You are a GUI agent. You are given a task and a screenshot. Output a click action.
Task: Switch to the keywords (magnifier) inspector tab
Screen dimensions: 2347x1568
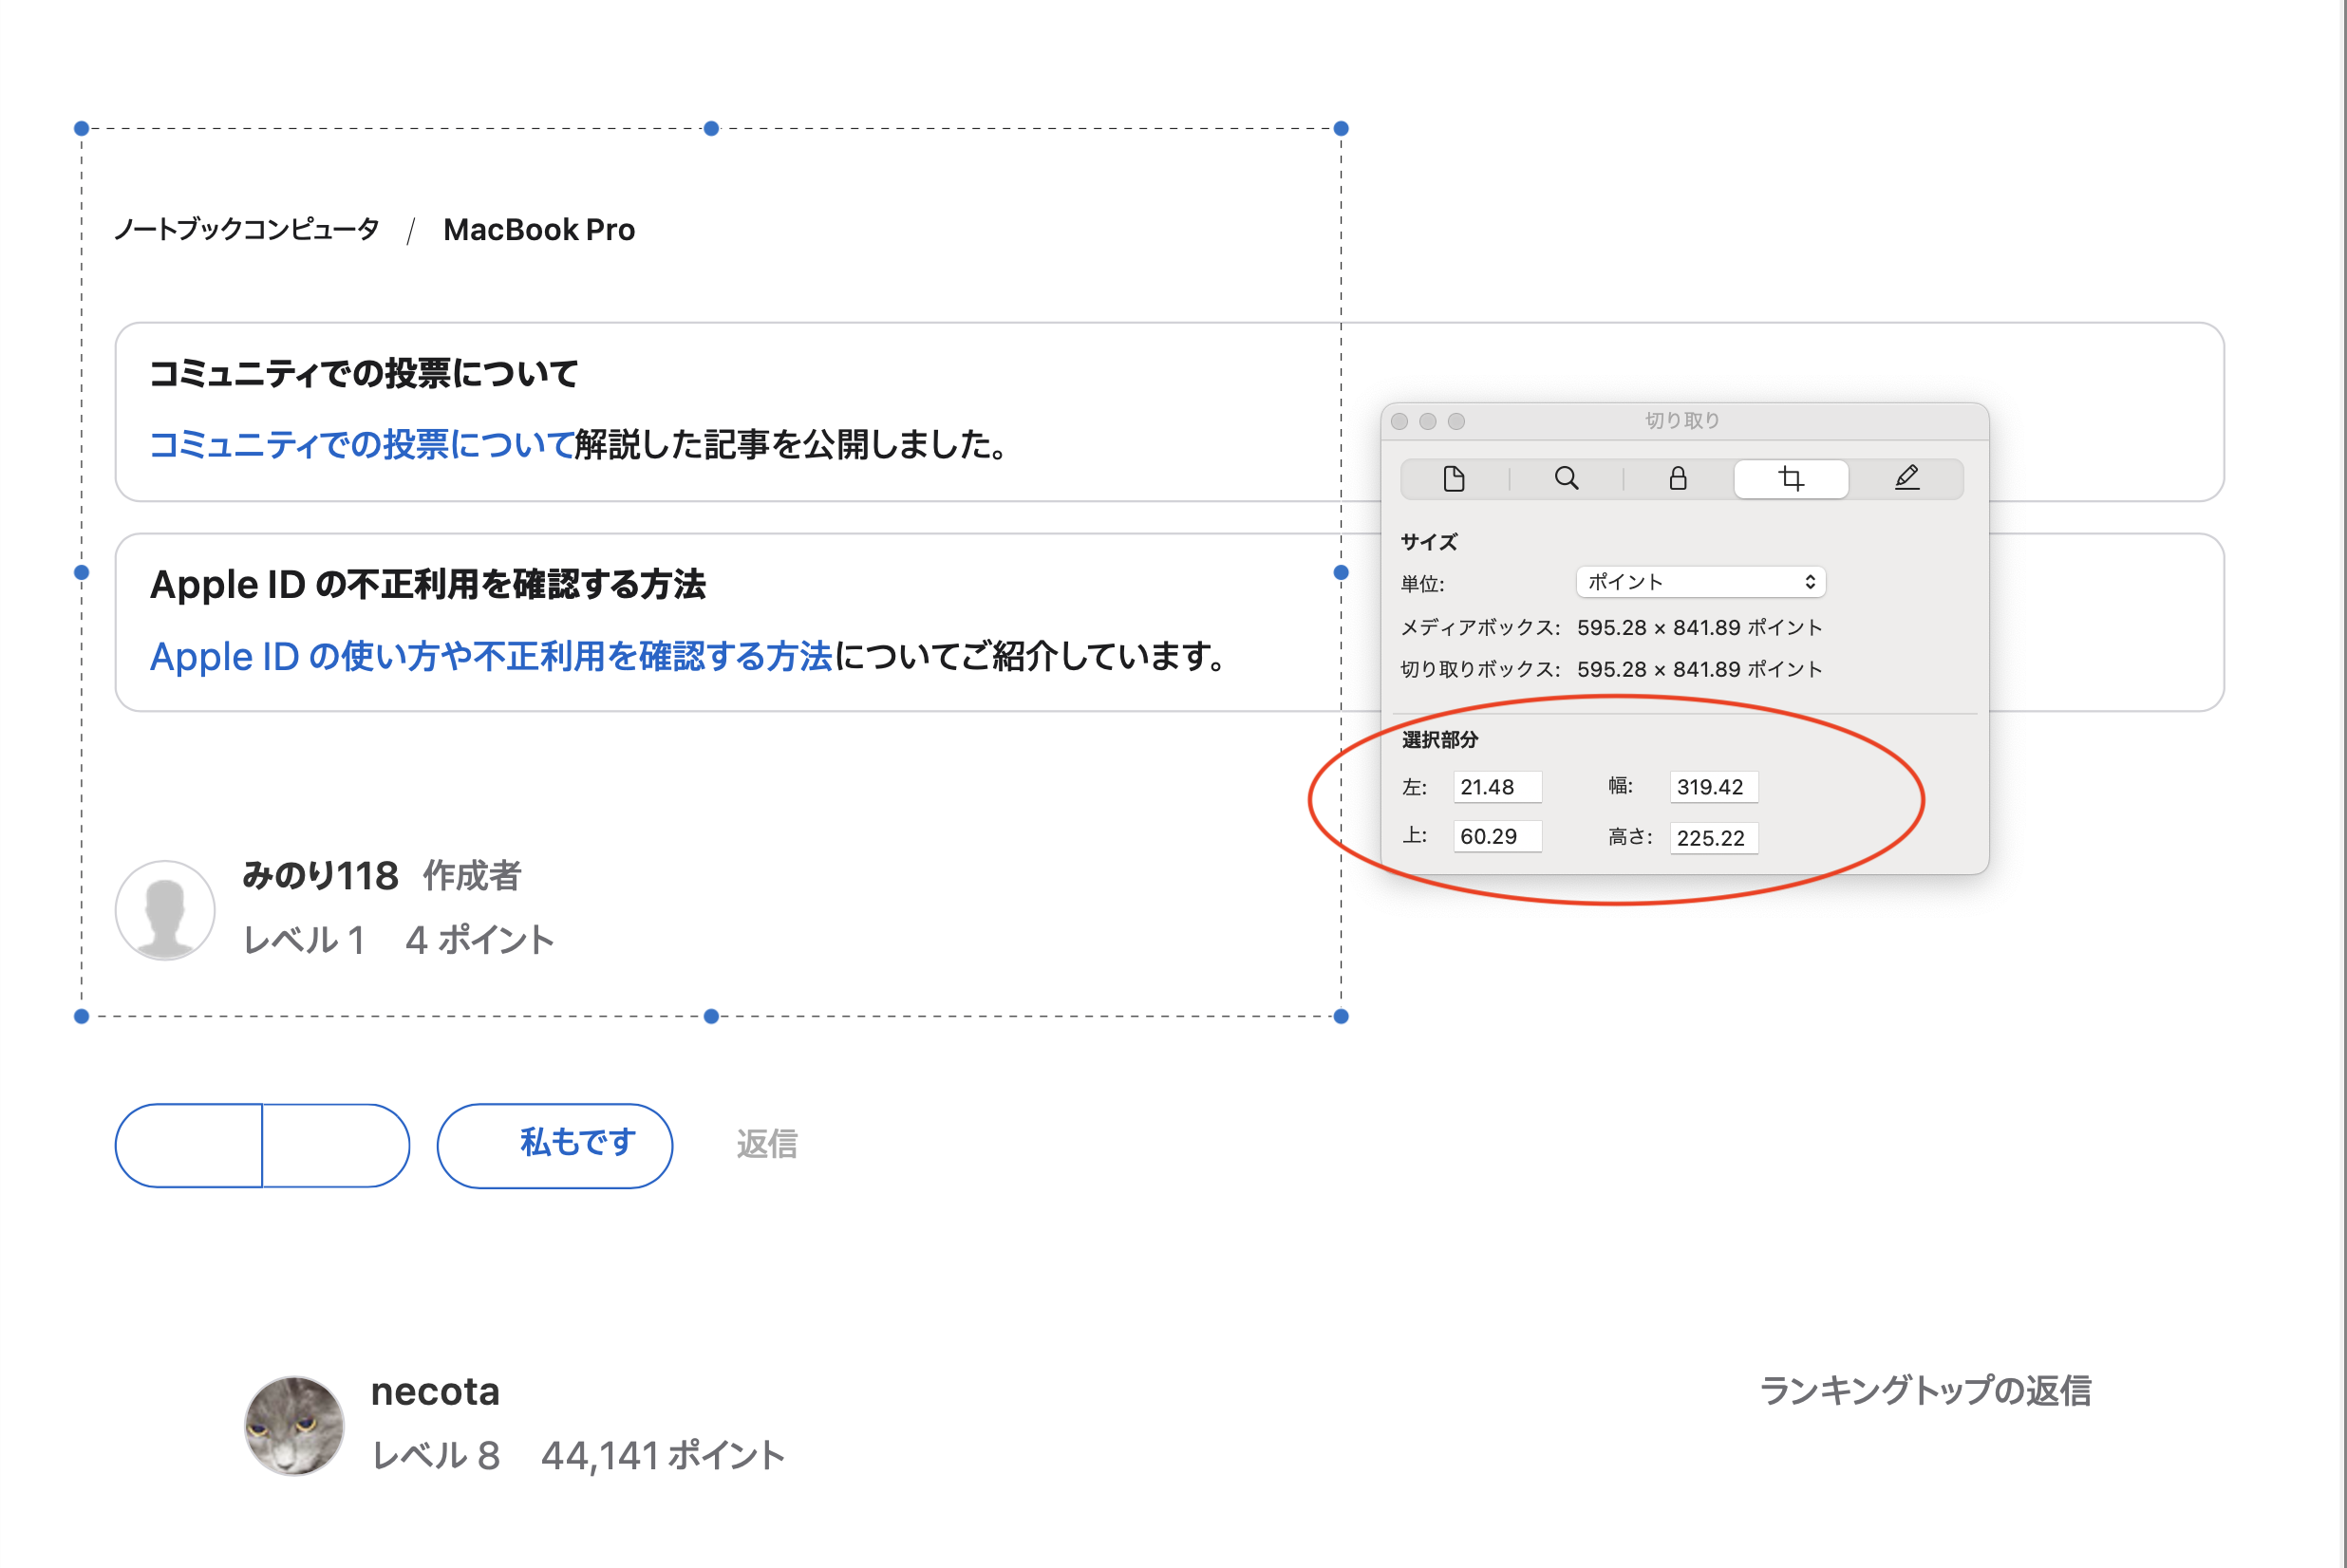pyautogui.click(x=1566, y=479)
